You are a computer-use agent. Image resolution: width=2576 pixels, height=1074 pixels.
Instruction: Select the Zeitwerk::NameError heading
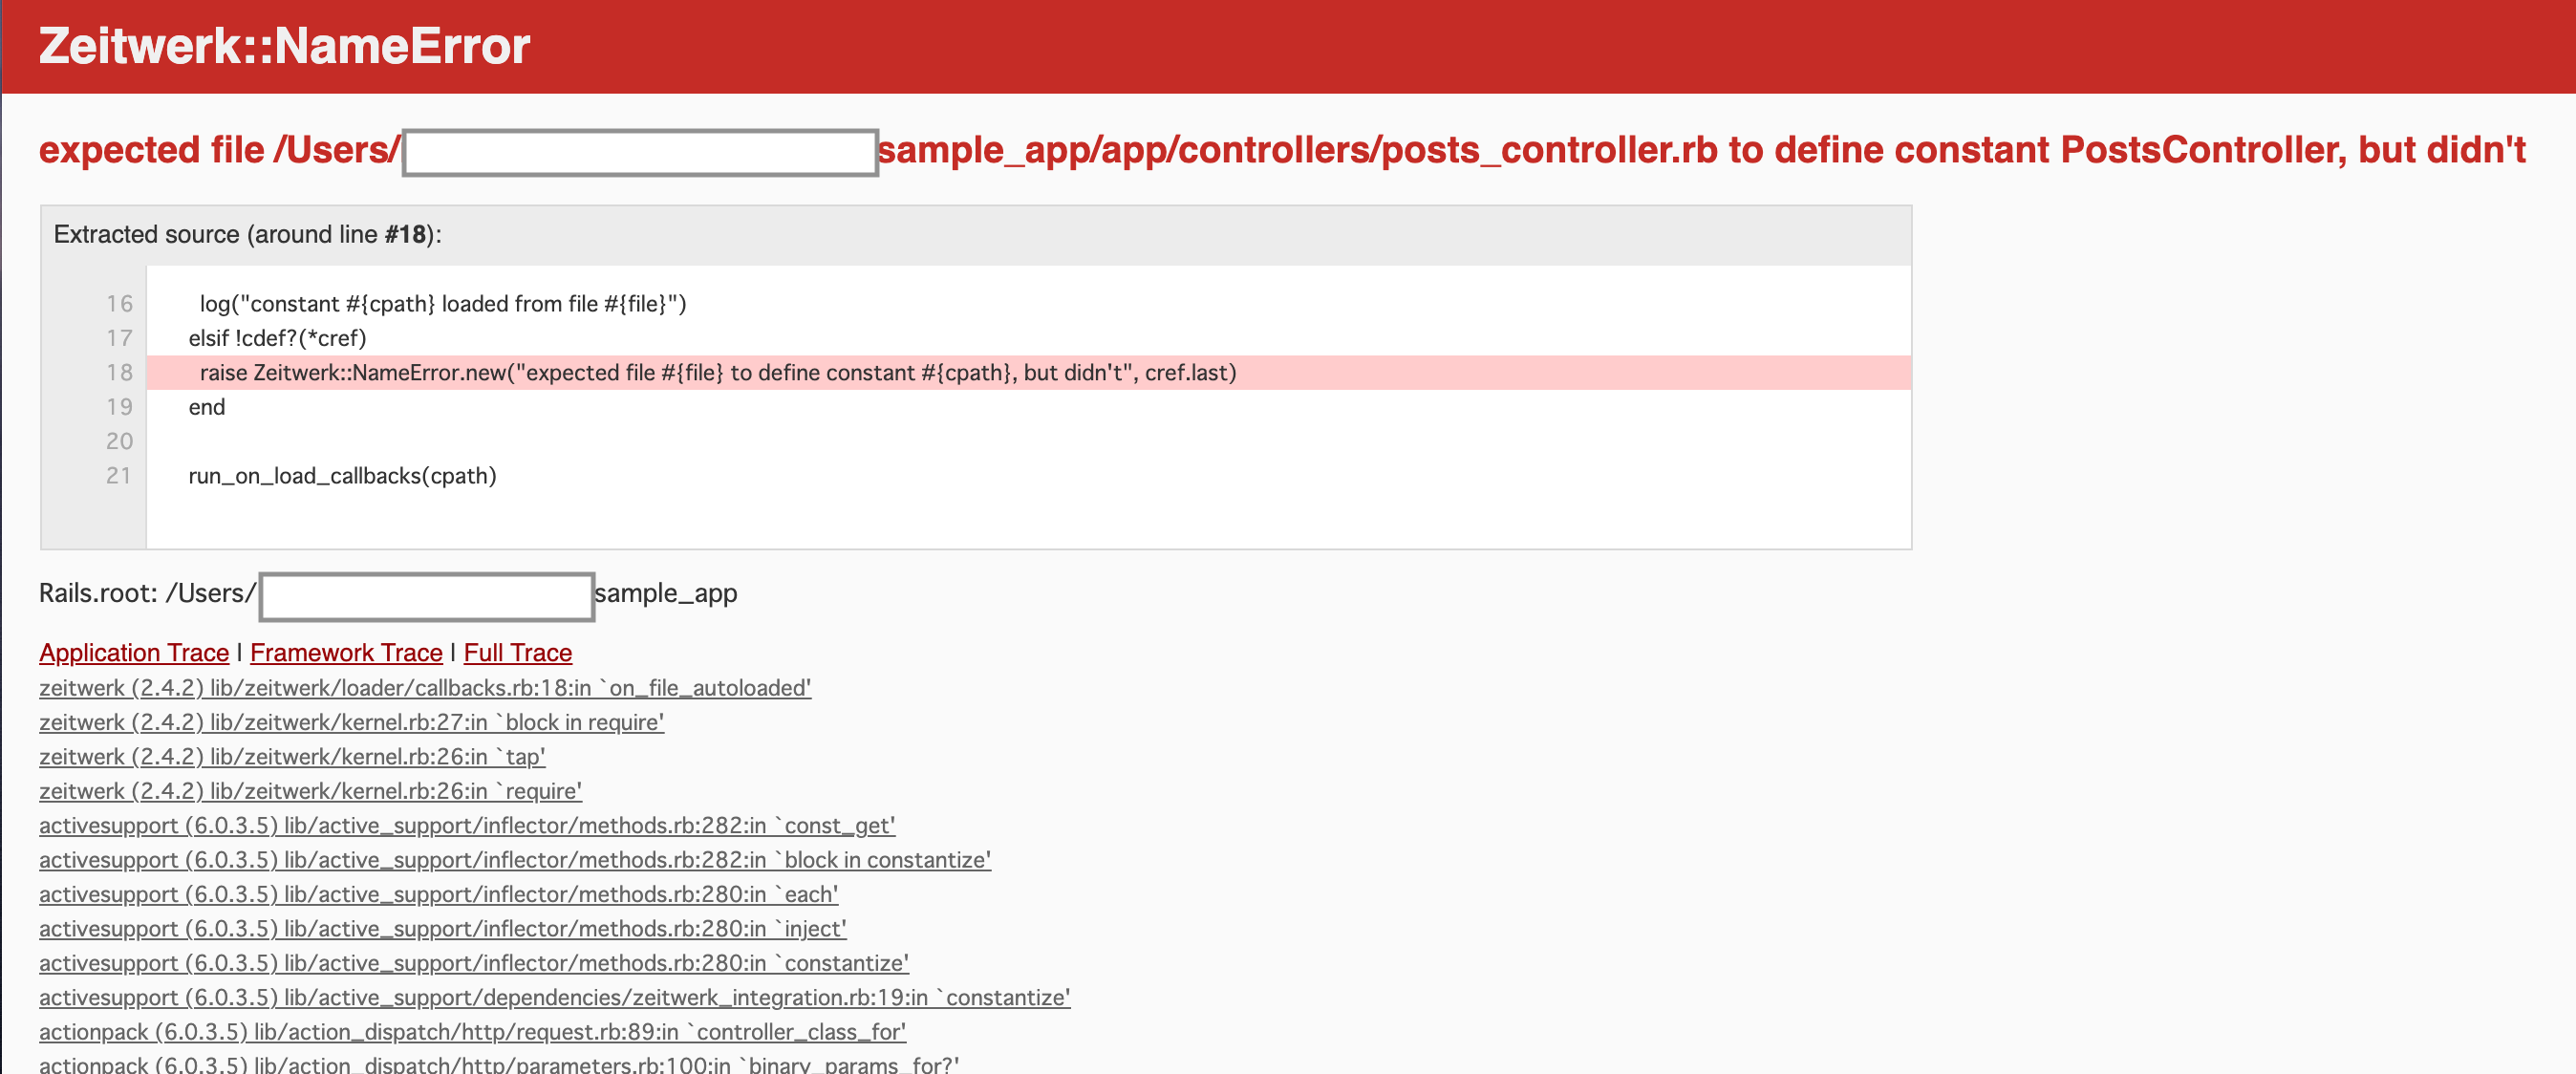[284, 46]
